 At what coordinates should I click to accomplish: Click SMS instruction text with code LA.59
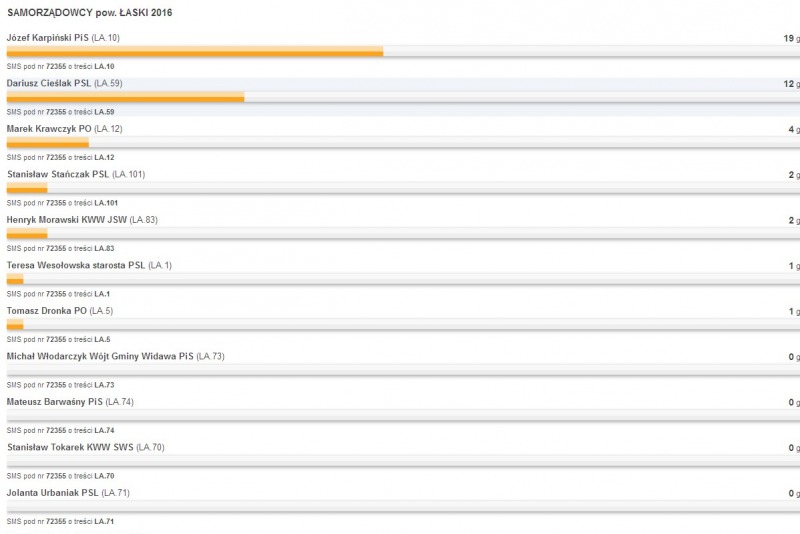point(60,112)
